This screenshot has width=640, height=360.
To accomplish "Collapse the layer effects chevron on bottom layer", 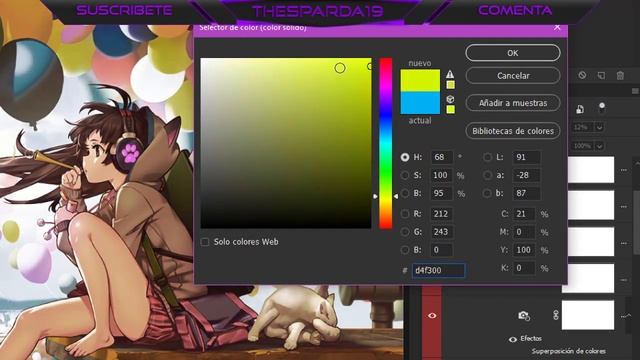I will (x=629, y=315).
